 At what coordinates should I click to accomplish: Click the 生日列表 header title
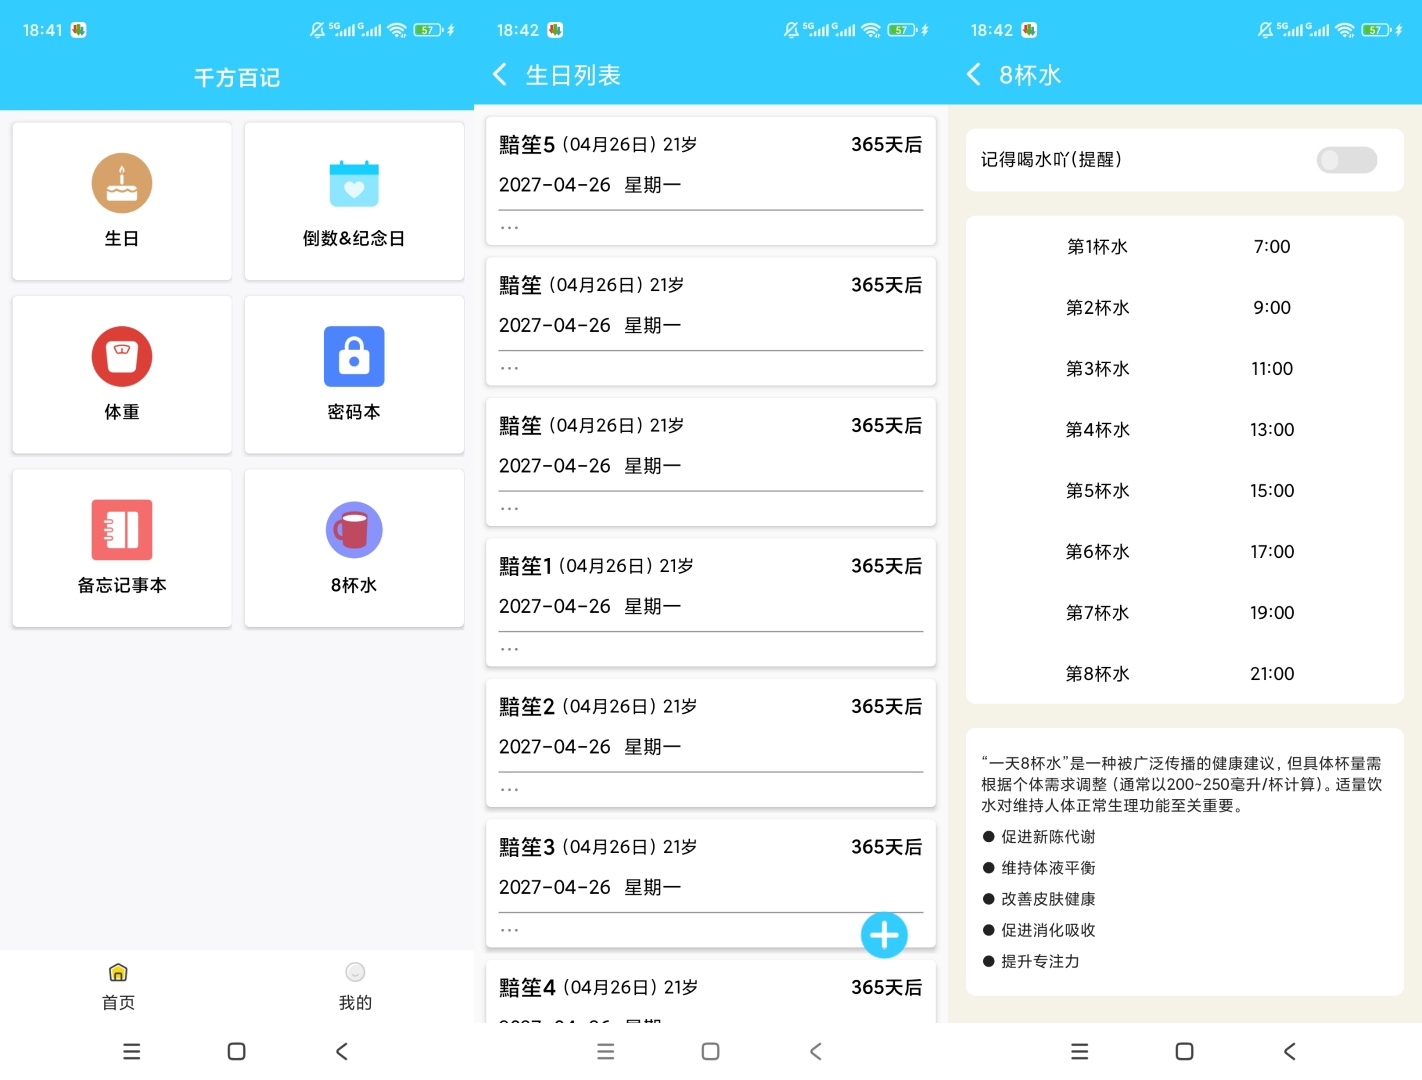(573, 75)
